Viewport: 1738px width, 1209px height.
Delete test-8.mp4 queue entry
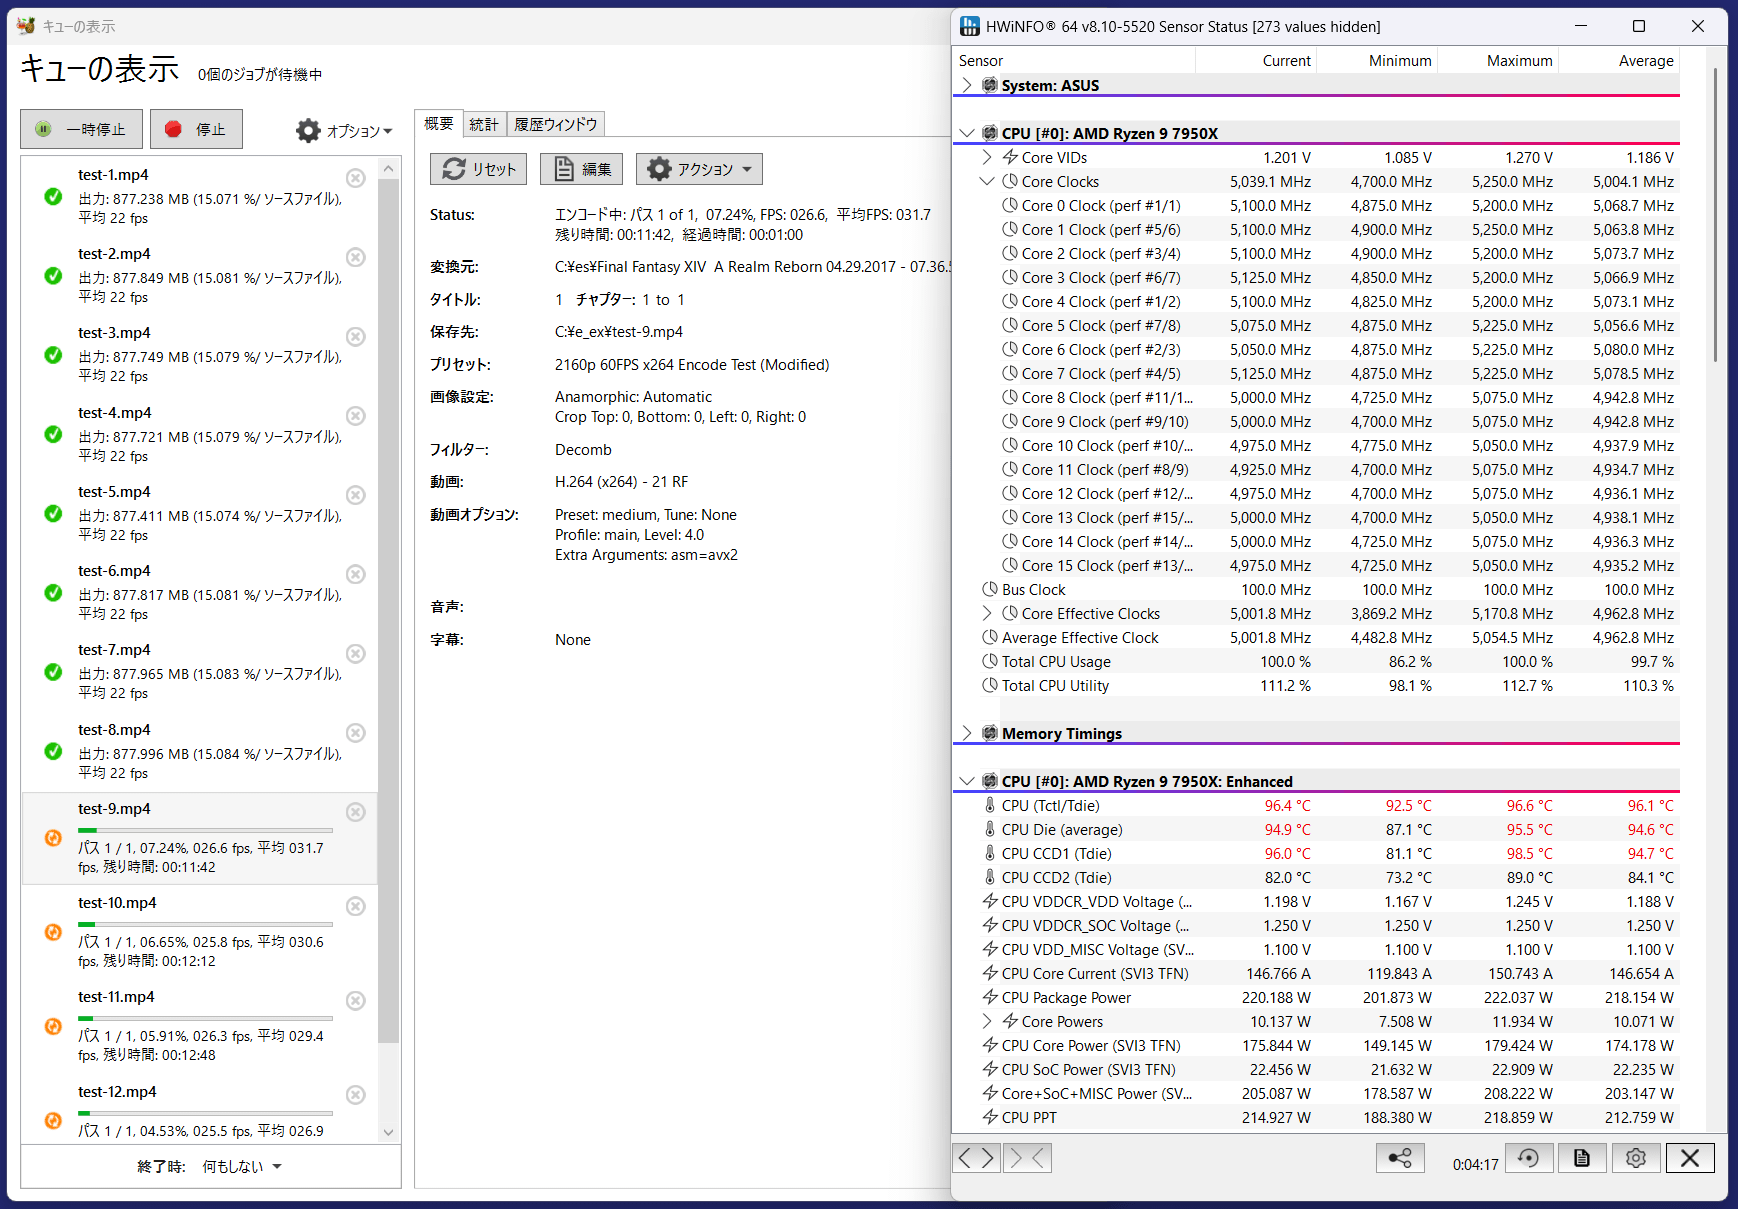[x=355, y=733]
